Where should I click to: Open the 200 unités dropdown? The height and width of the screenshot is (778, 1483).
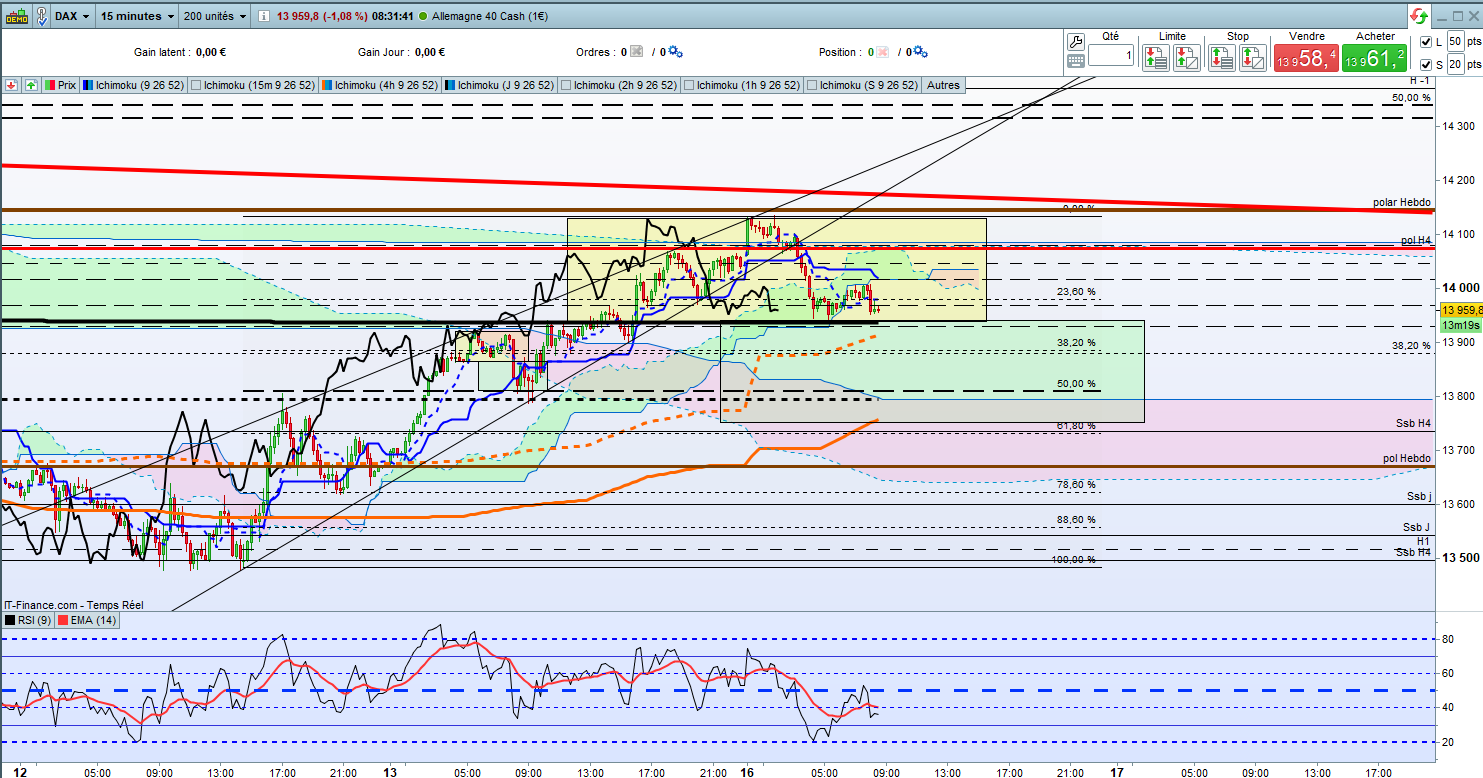pos(215,16)
